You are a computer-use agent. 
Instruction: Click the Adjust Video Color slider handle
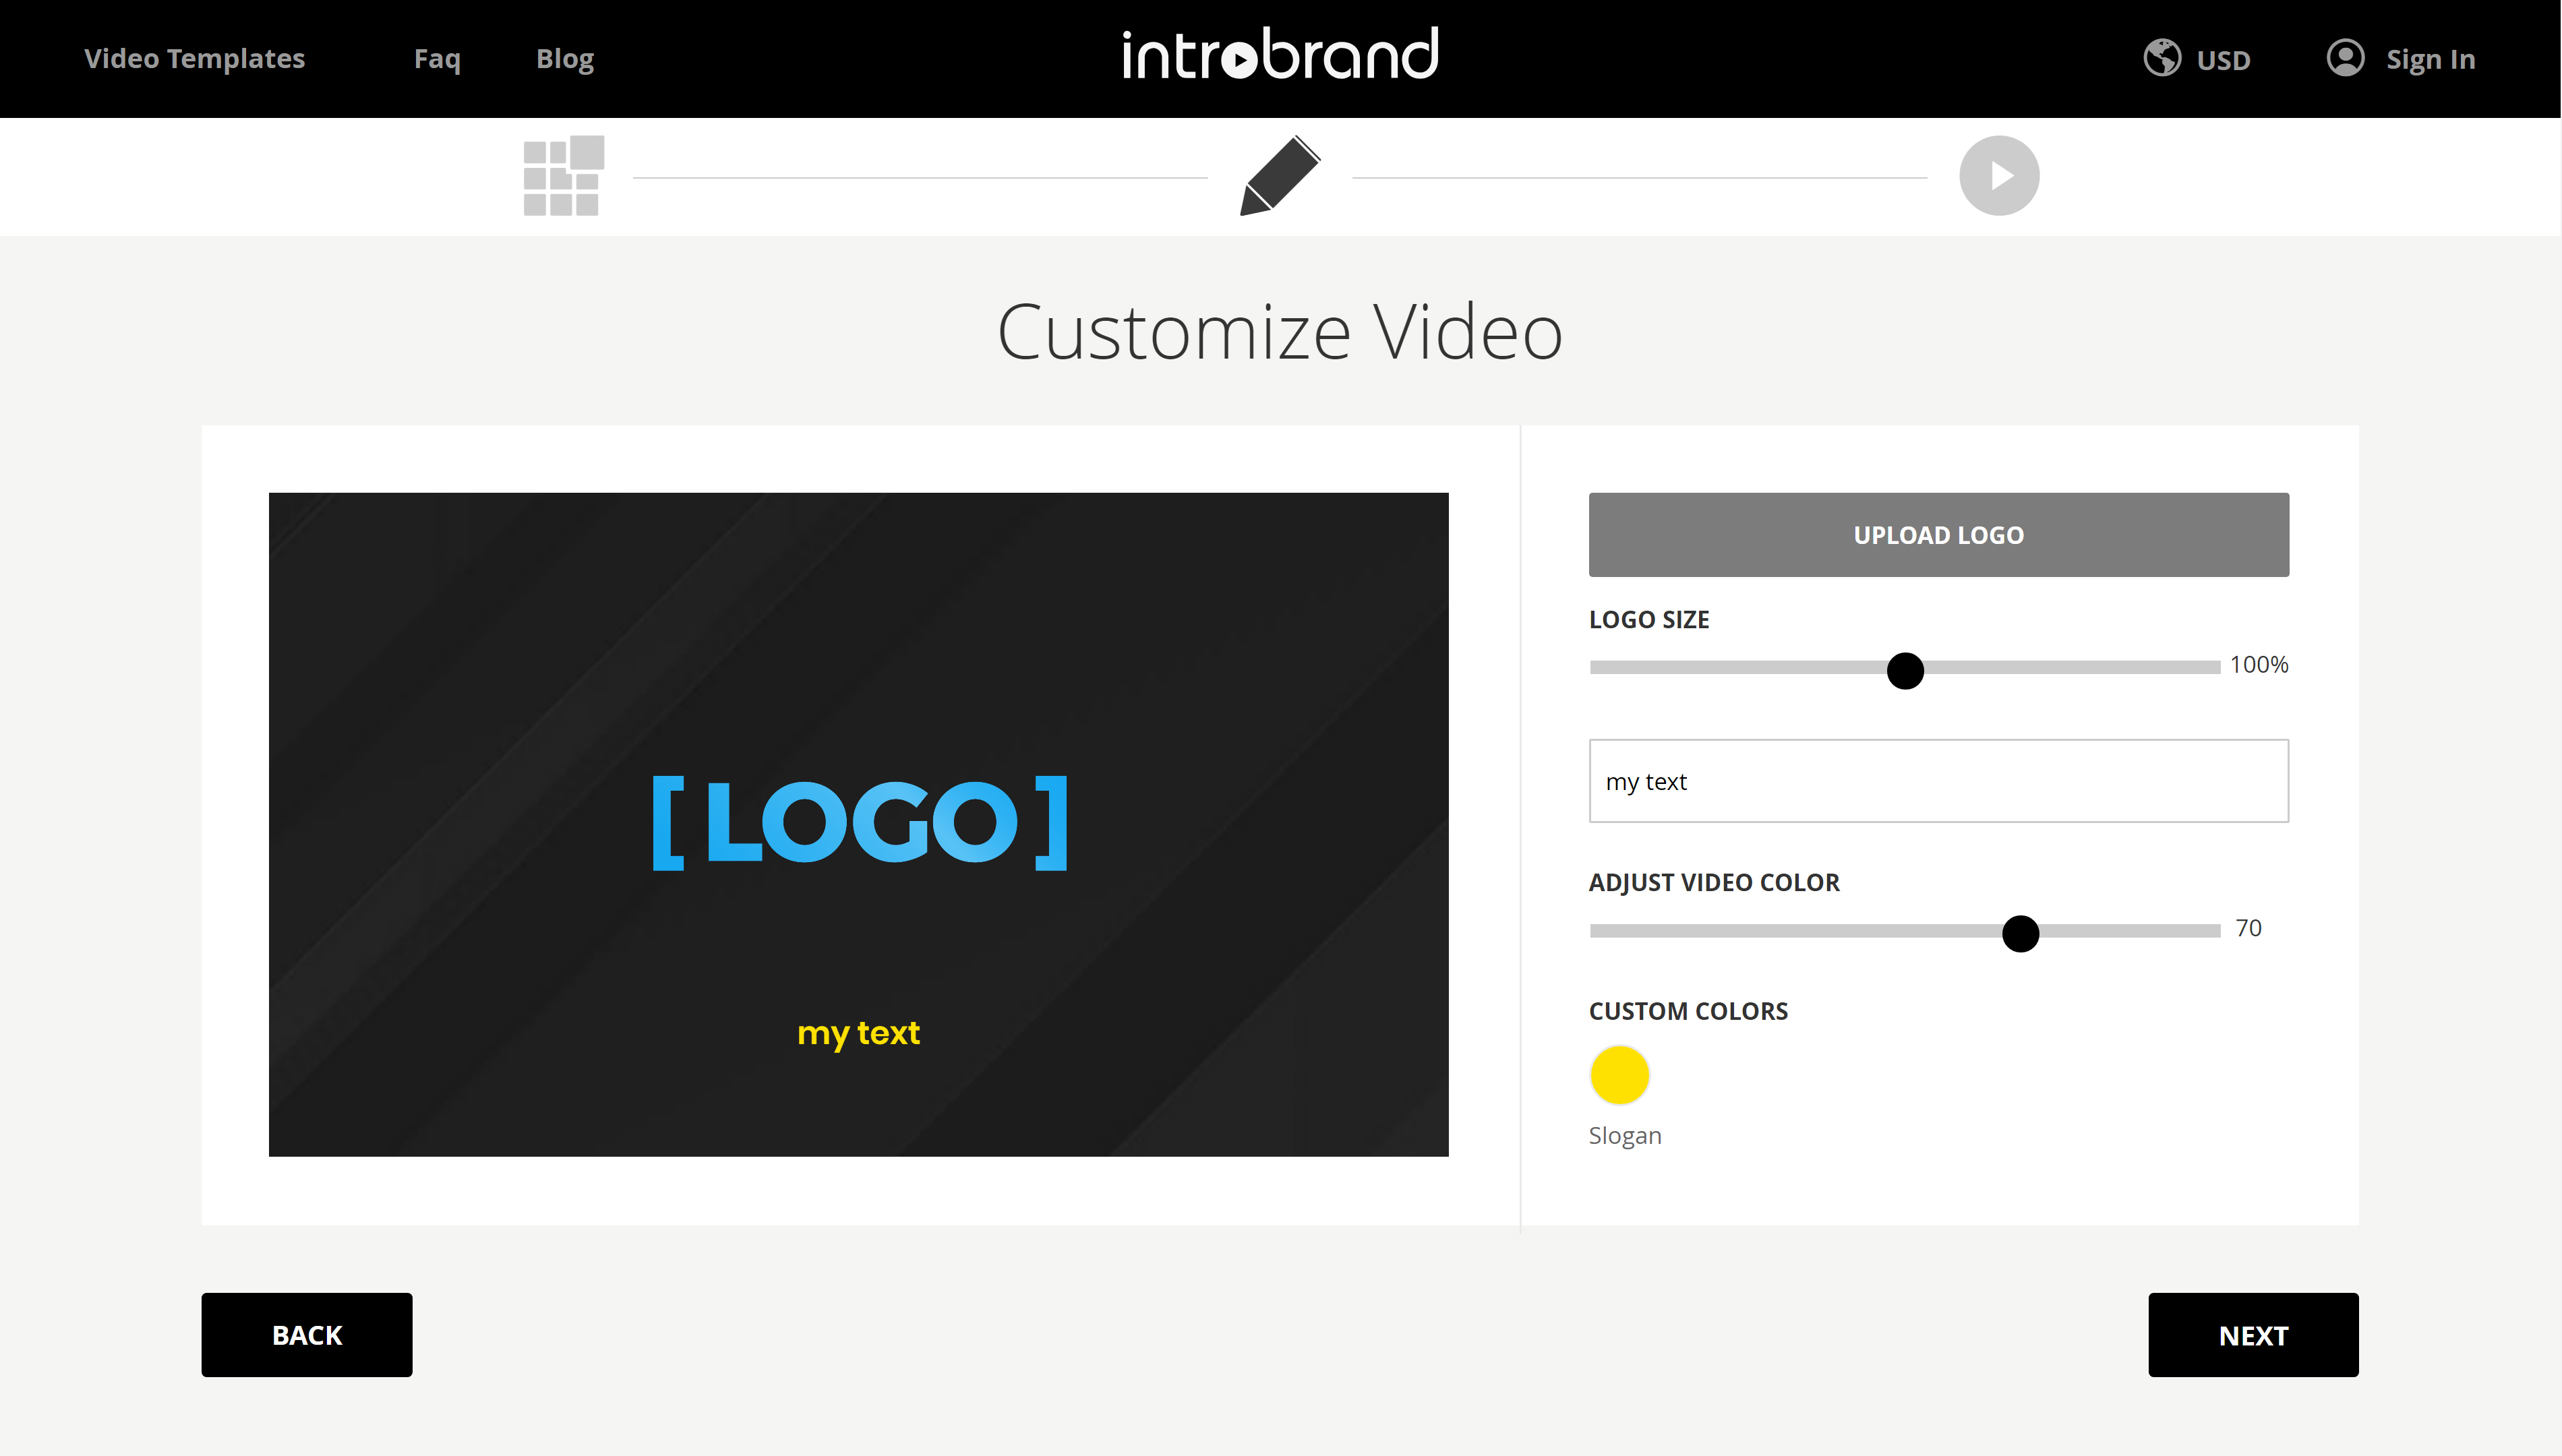click(x=2019, y=933)
